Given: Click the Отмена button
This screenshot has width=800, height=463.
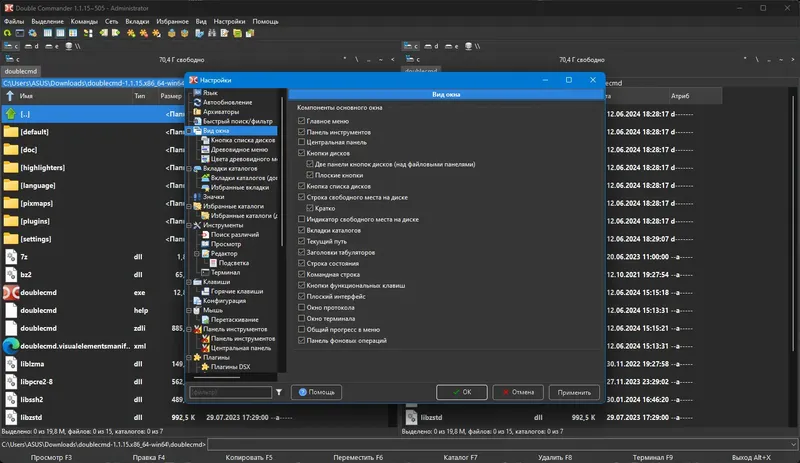Looking at the screenshot, I should pos(515,393).
